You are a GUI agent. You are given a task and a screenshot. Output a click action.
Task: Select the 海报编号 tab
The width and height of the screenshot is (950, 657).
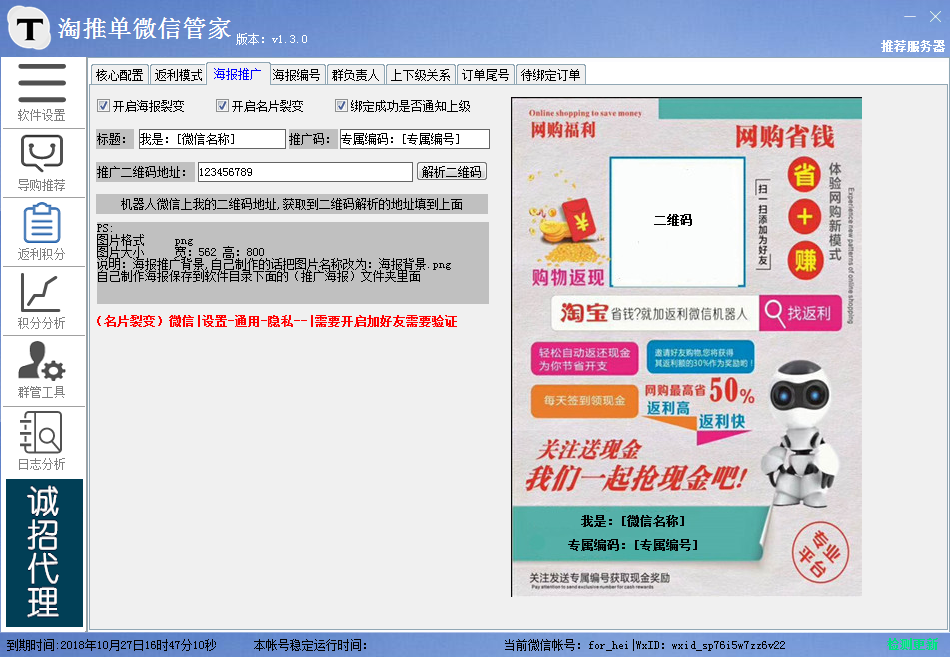297,73
